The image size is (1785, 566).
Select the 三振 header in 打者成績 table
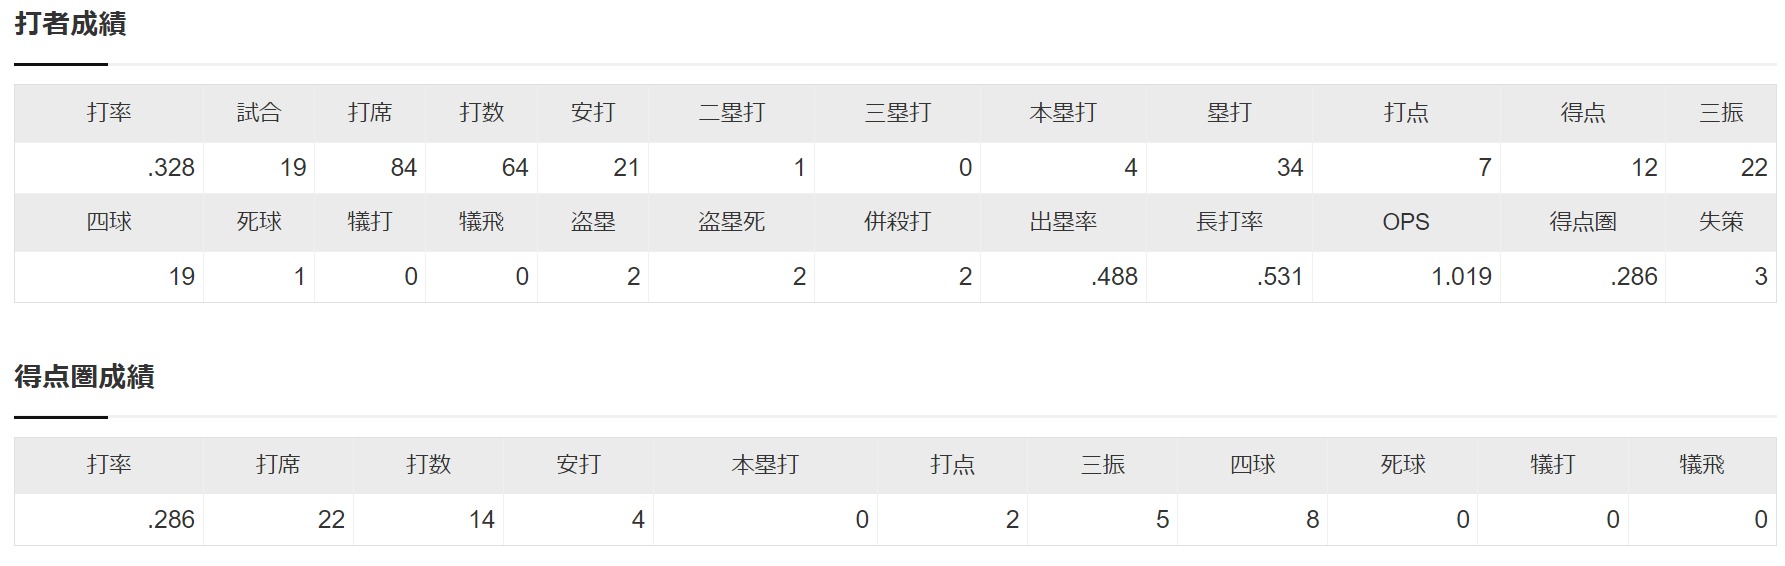point(1721,113)
